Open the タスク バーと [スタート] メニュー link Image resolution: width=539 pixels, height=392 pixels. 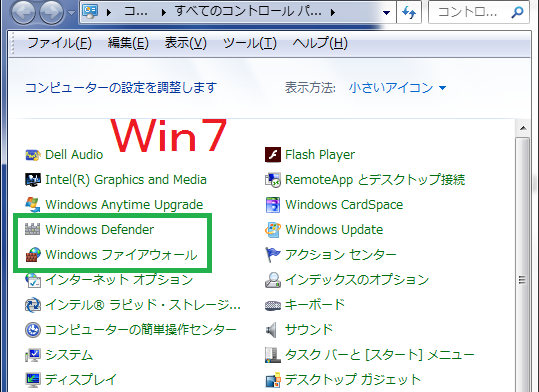(x=380, y=355)
